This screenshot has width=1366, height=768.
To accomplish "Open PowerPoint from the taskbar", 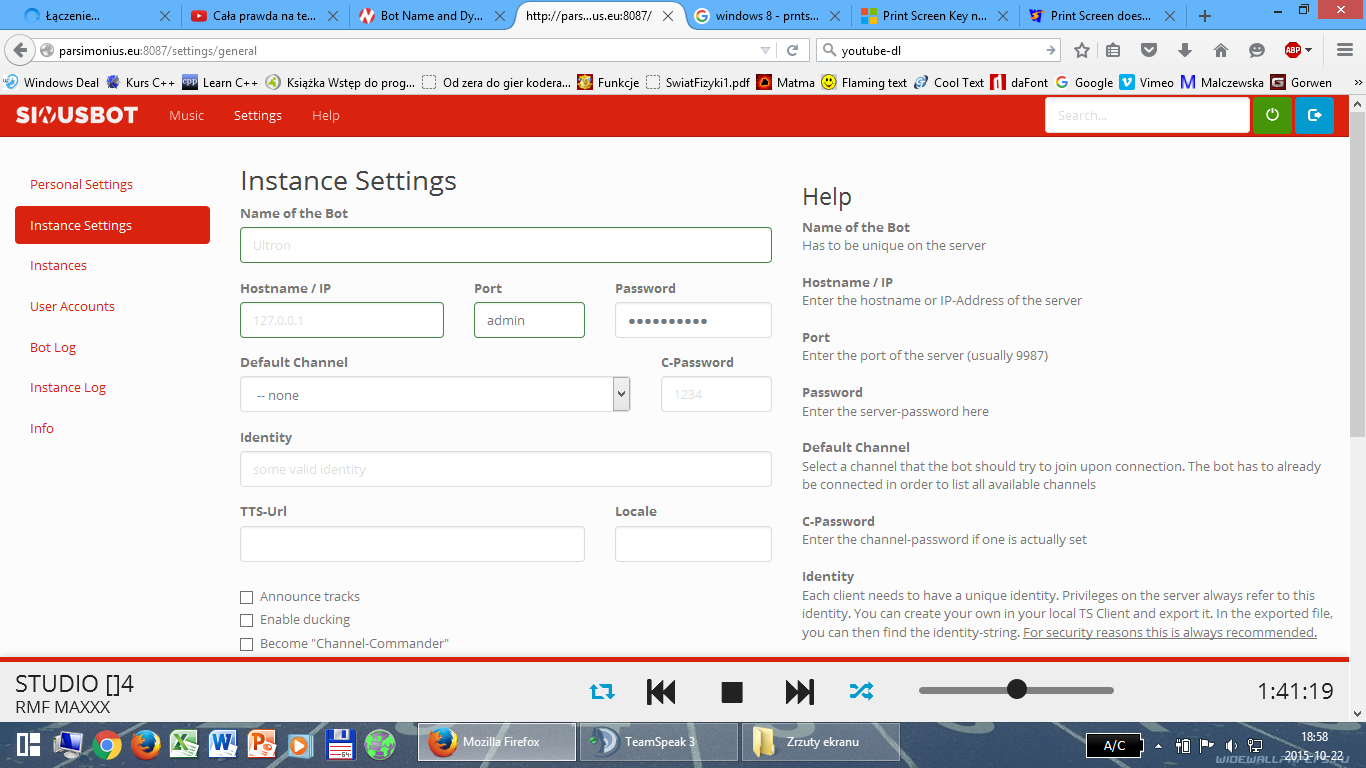I will [261, 743].
